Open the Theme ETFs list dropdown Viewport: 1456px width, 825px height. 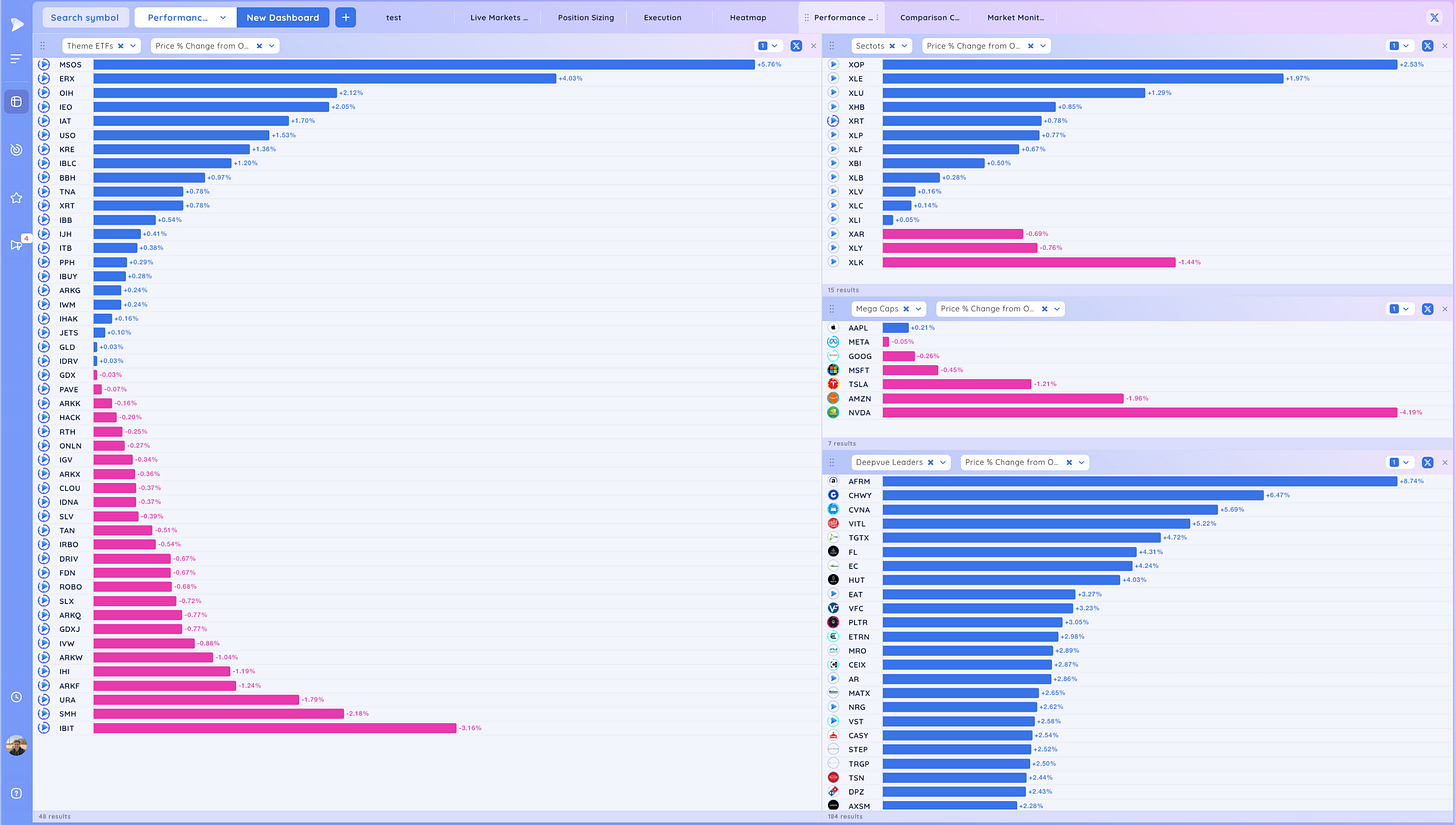coord(134,46)
